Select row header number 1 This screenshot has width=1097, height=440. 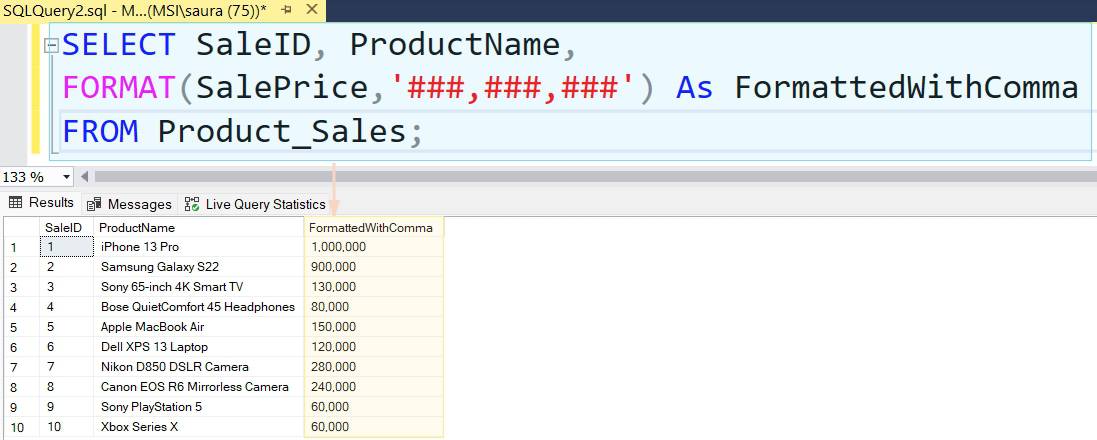coord(22,247)
